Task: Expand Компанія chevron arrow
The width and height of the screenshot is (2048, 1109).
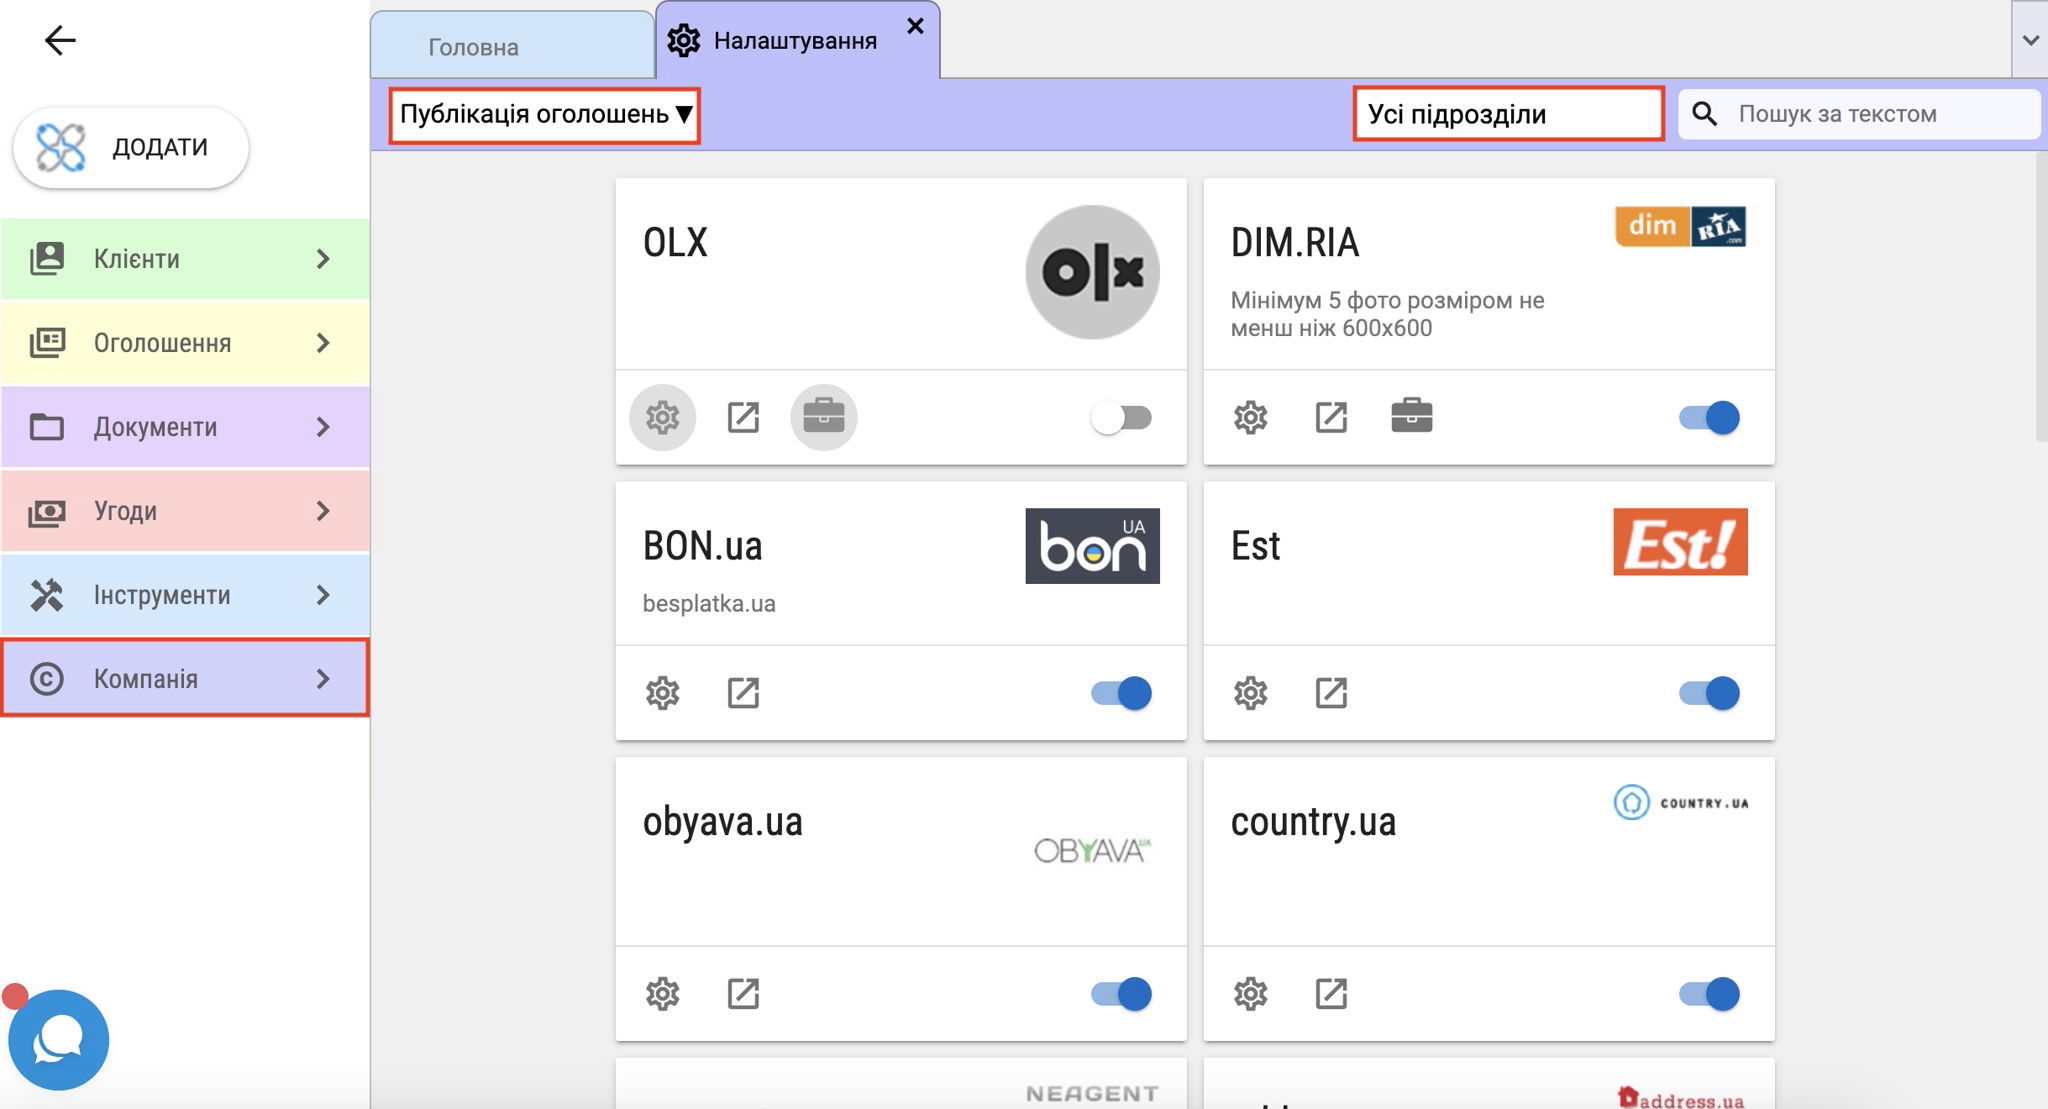Action: point(323,679)
